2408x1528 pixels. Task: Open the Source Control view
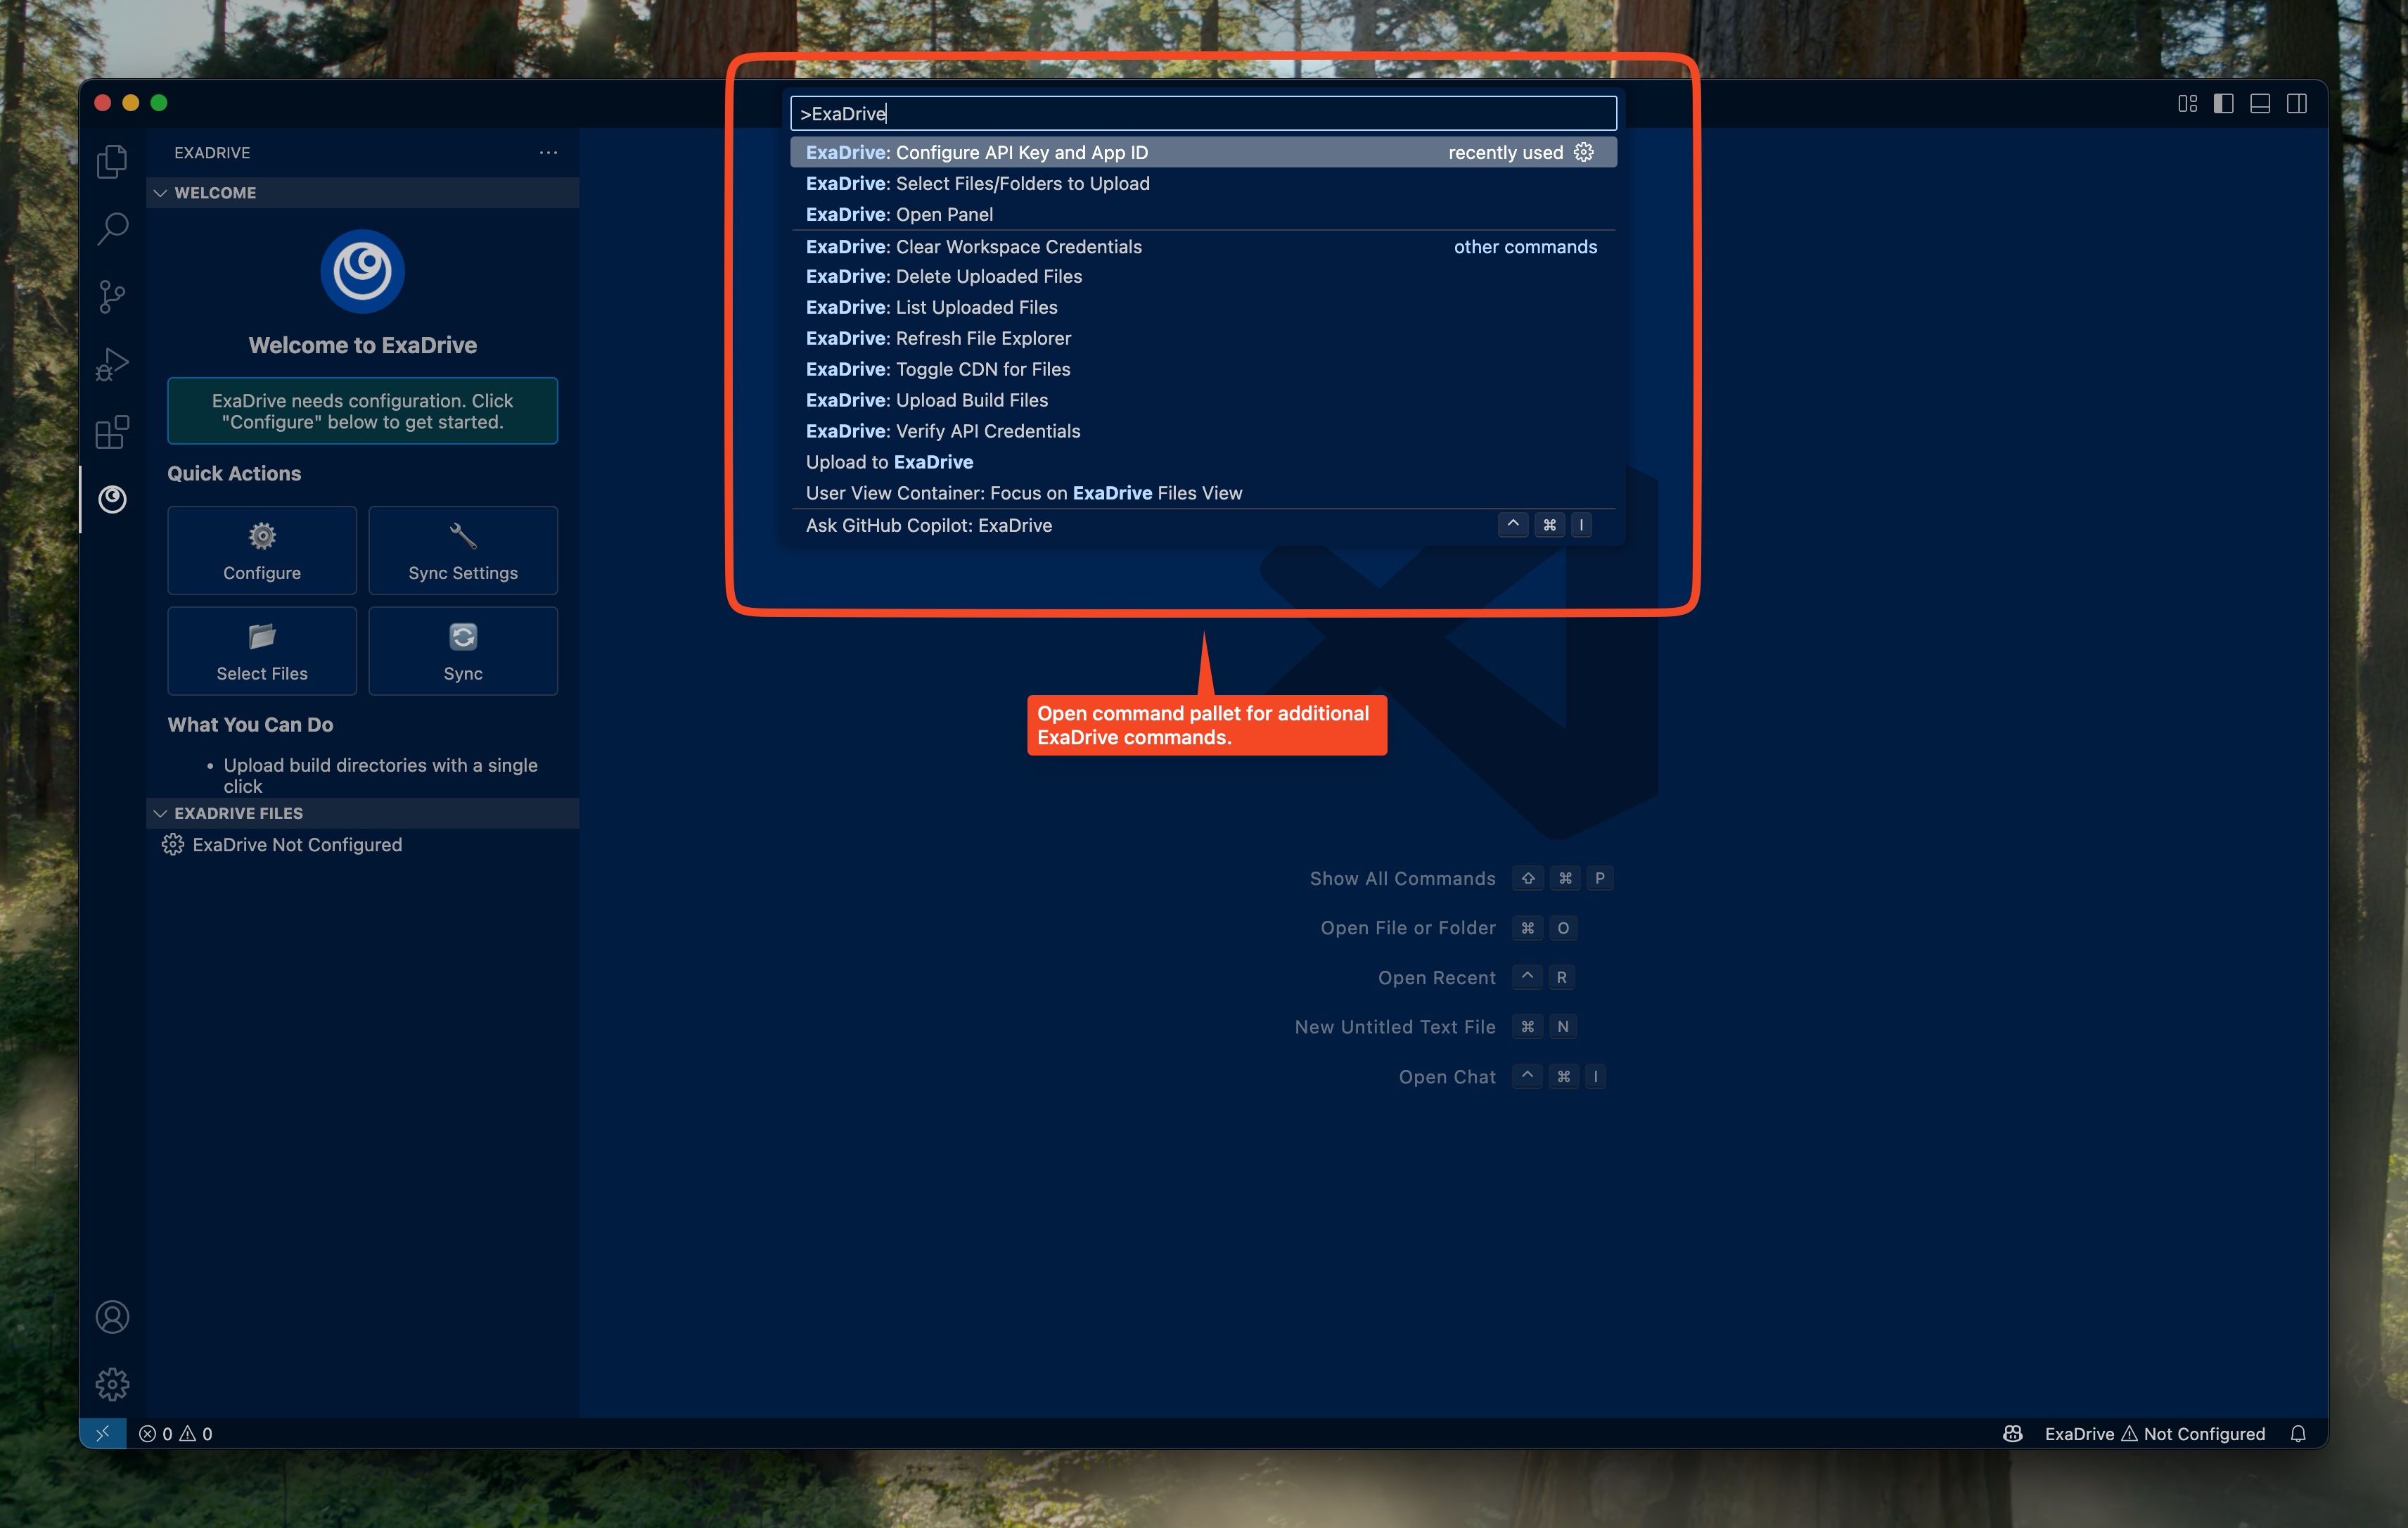point(112,296)
